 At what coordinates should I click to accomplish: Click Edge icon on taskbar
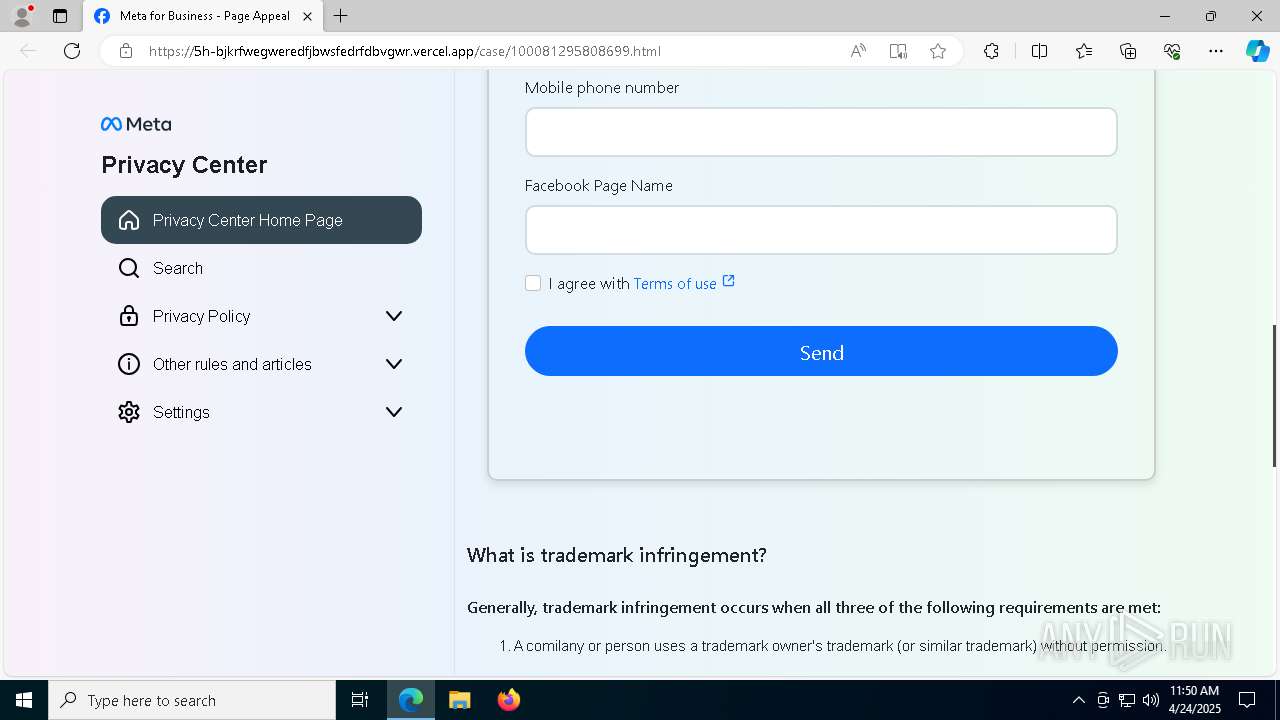(411, 700)
